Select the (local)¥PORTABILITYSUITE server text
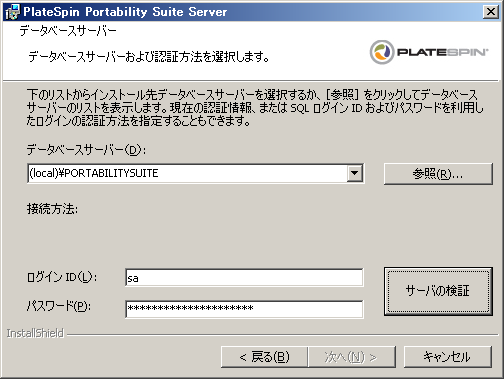504x379 pixels. click(94, 173)
